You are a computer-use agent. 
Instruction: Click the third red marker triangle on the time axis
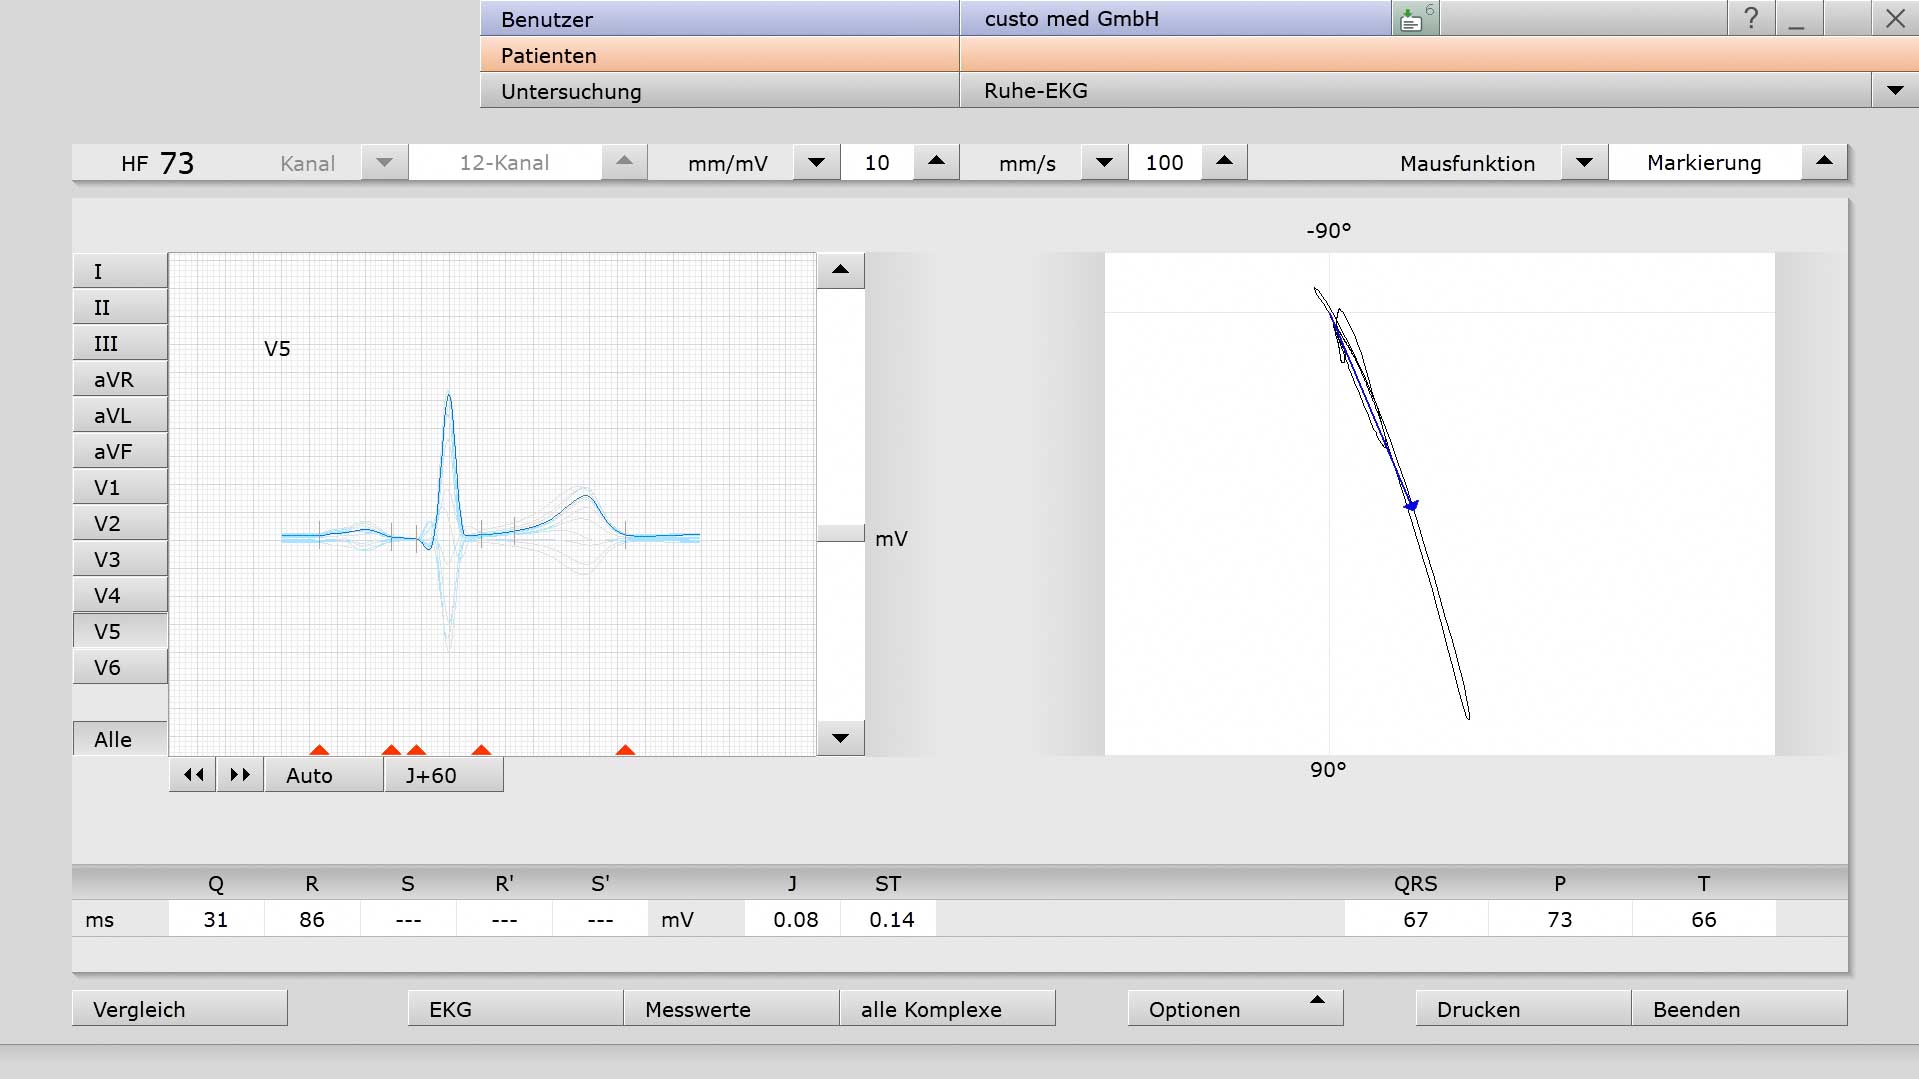point(416,750)
